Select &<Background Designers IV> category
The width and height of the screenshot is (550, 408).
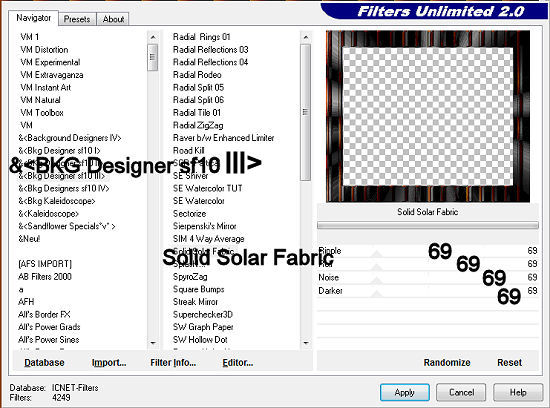70,138
